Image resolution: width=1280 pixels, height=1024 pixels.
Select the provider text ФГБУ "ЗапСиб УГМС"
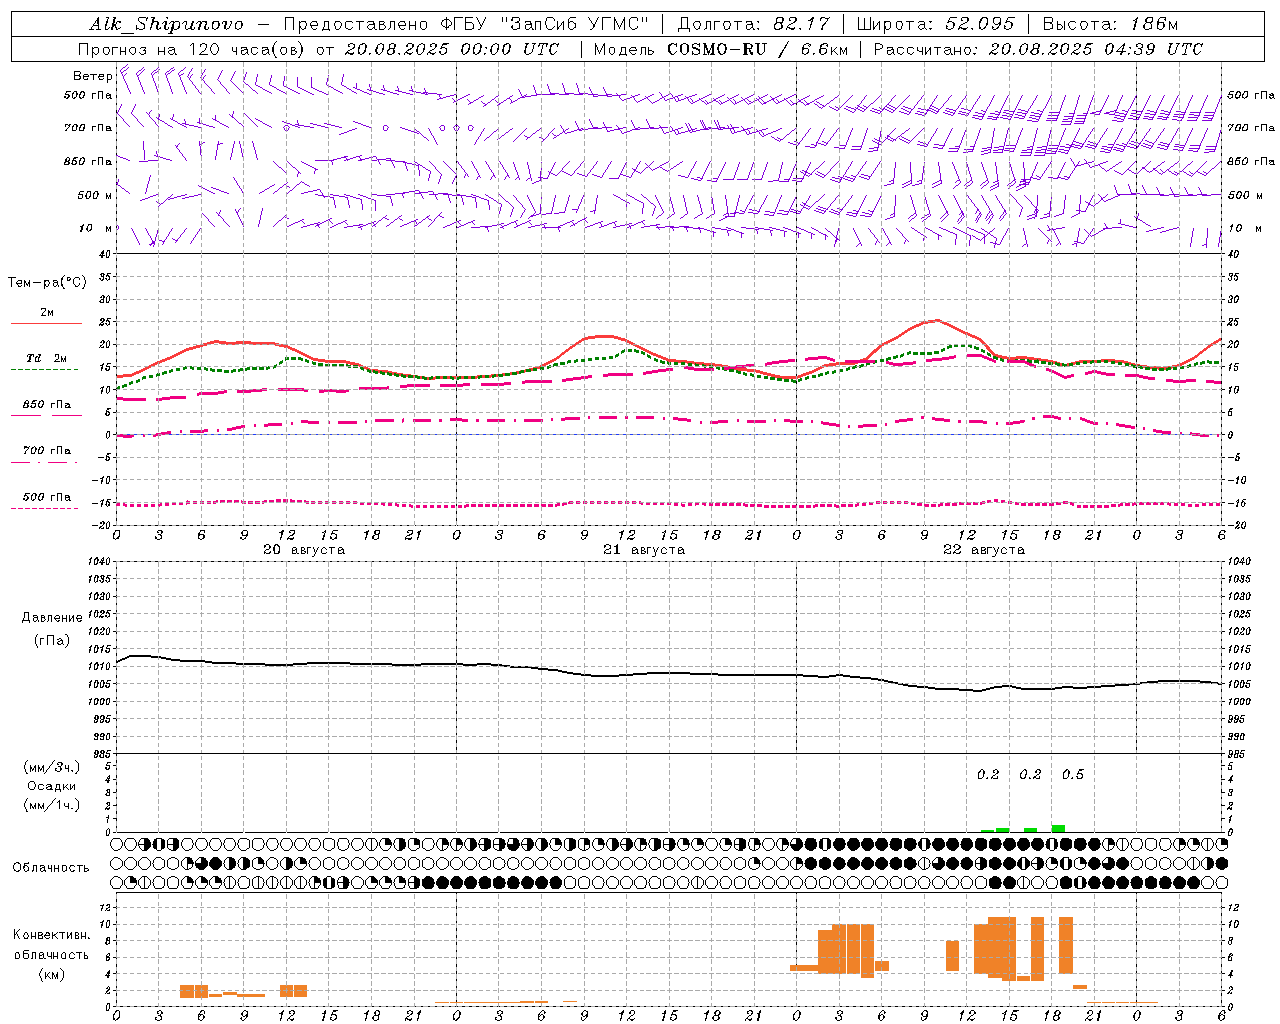546,24
